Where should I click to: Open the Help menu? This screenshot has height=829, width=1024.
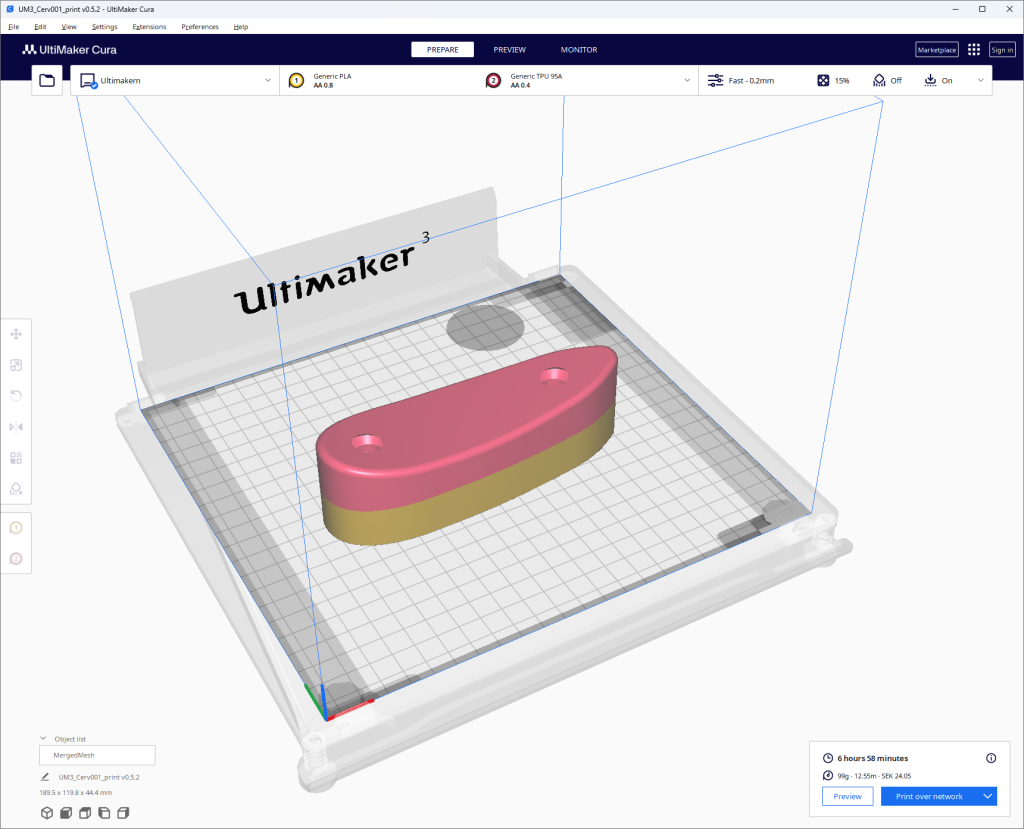pos(241,27)
